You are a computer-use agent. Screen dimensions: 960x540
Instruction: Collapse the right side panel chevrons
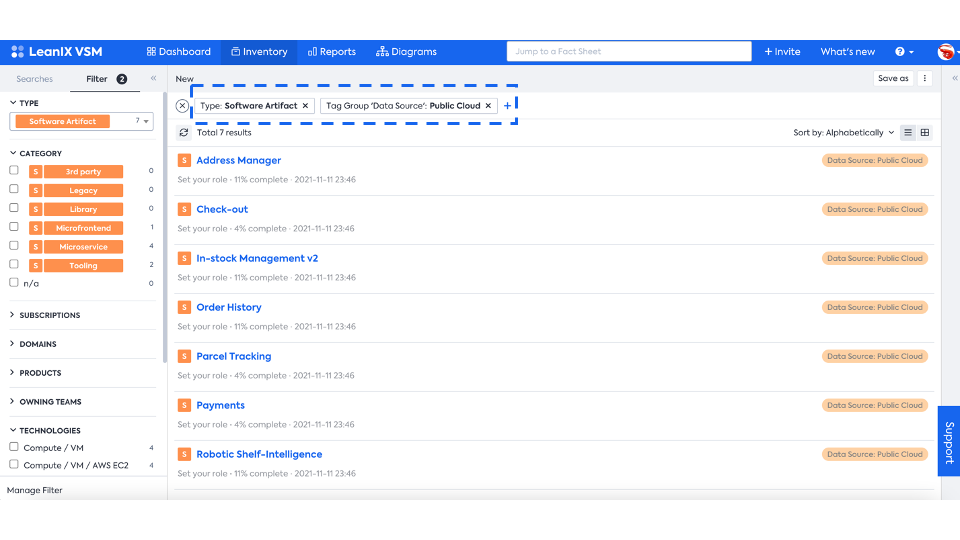click(954, 78)
